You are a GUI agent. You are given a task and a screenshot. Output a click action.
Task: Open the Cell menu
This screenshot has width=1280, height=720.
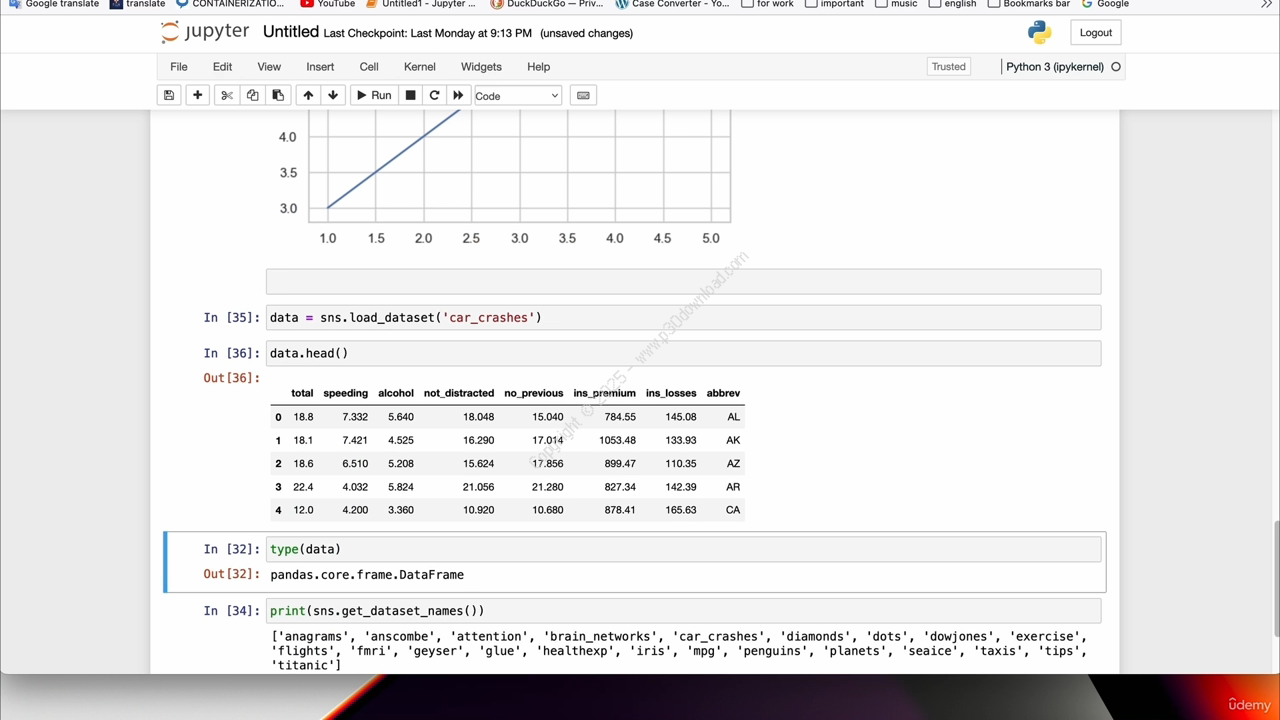[369, 67]
